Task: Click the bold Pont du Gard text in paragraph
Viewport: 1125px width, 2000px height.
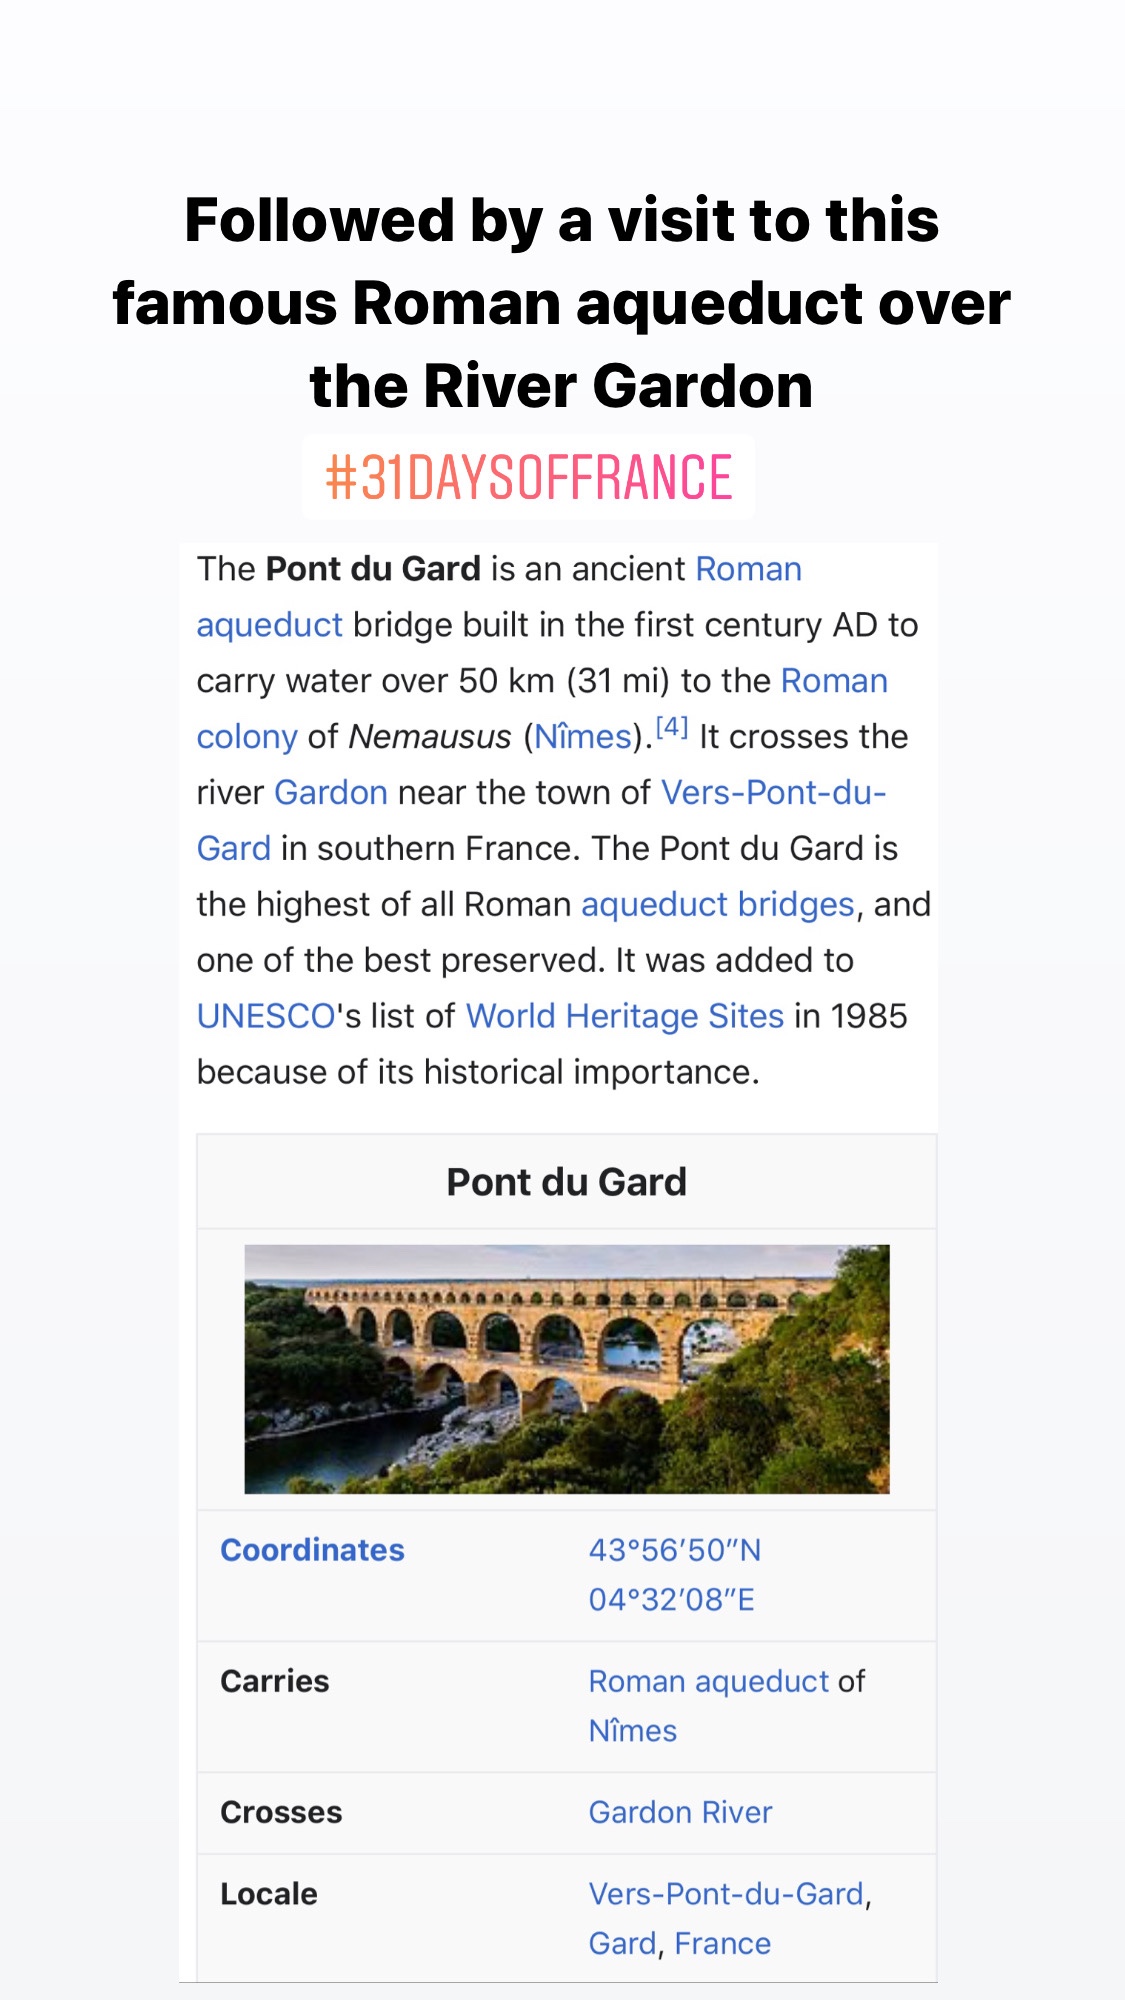Action: pyautogui.click(x=373, y=569)
